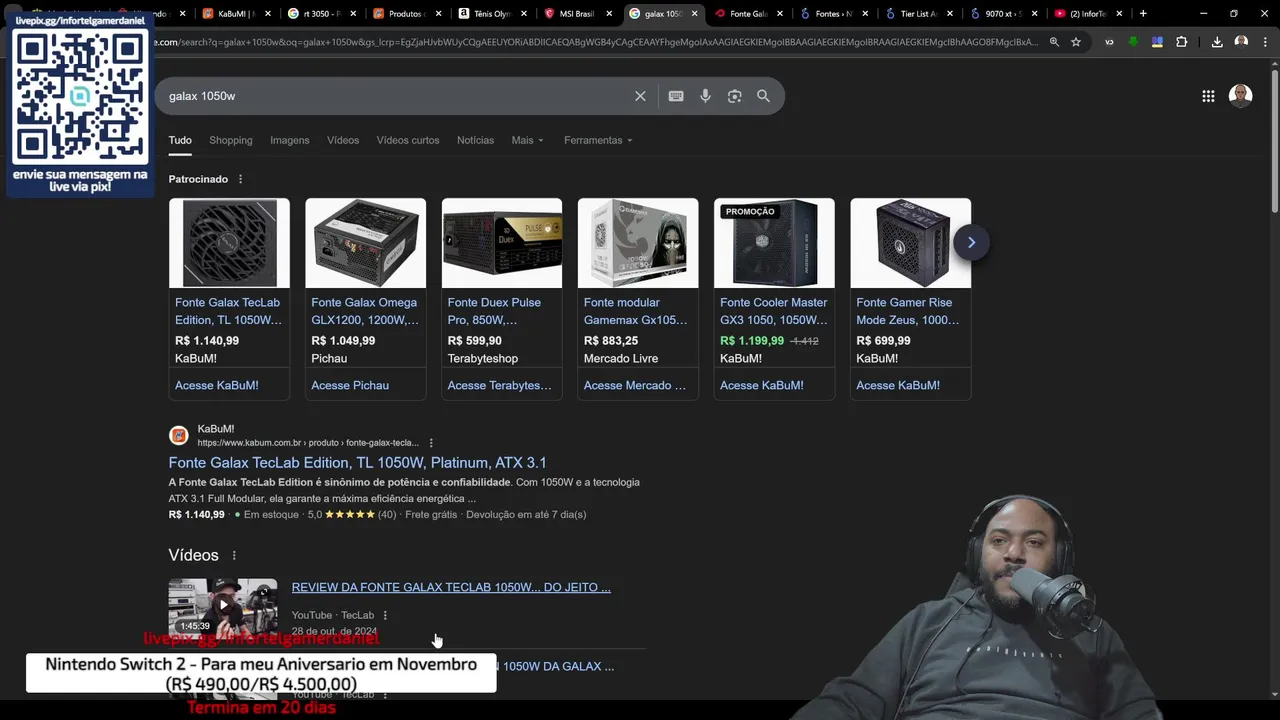Switch to the Notícias tab
This screenshot has height=720, width=1280.
475,140
